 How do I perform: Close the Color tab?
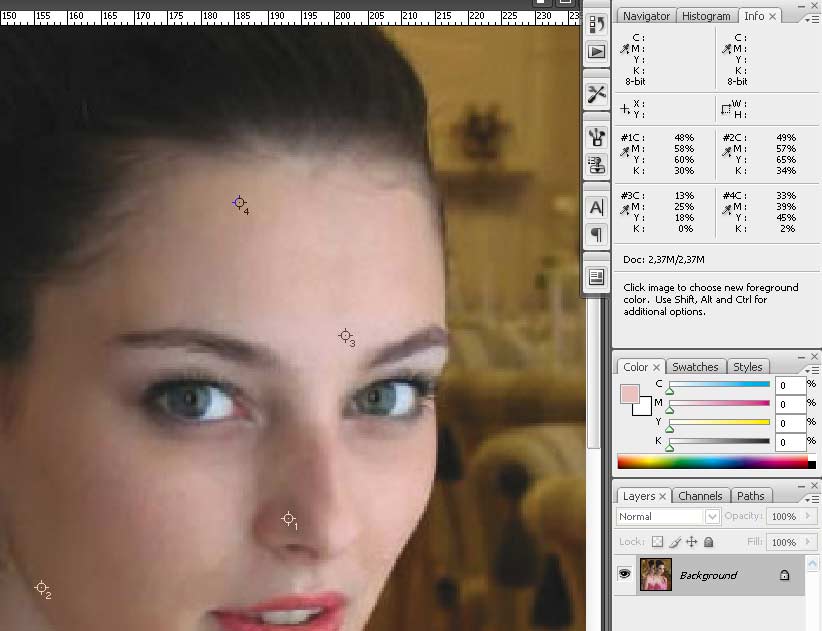click(656, 367)
